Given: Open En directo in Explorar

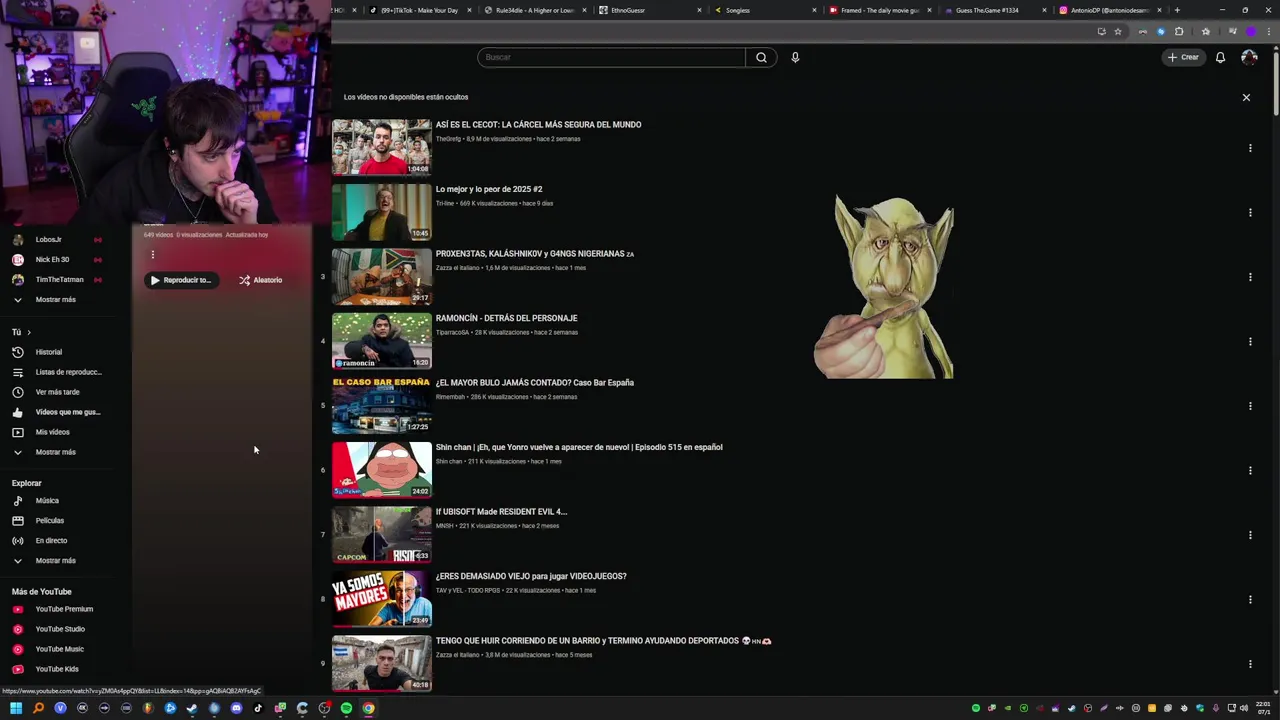Looking at the screenshot, I should [57, 540].
